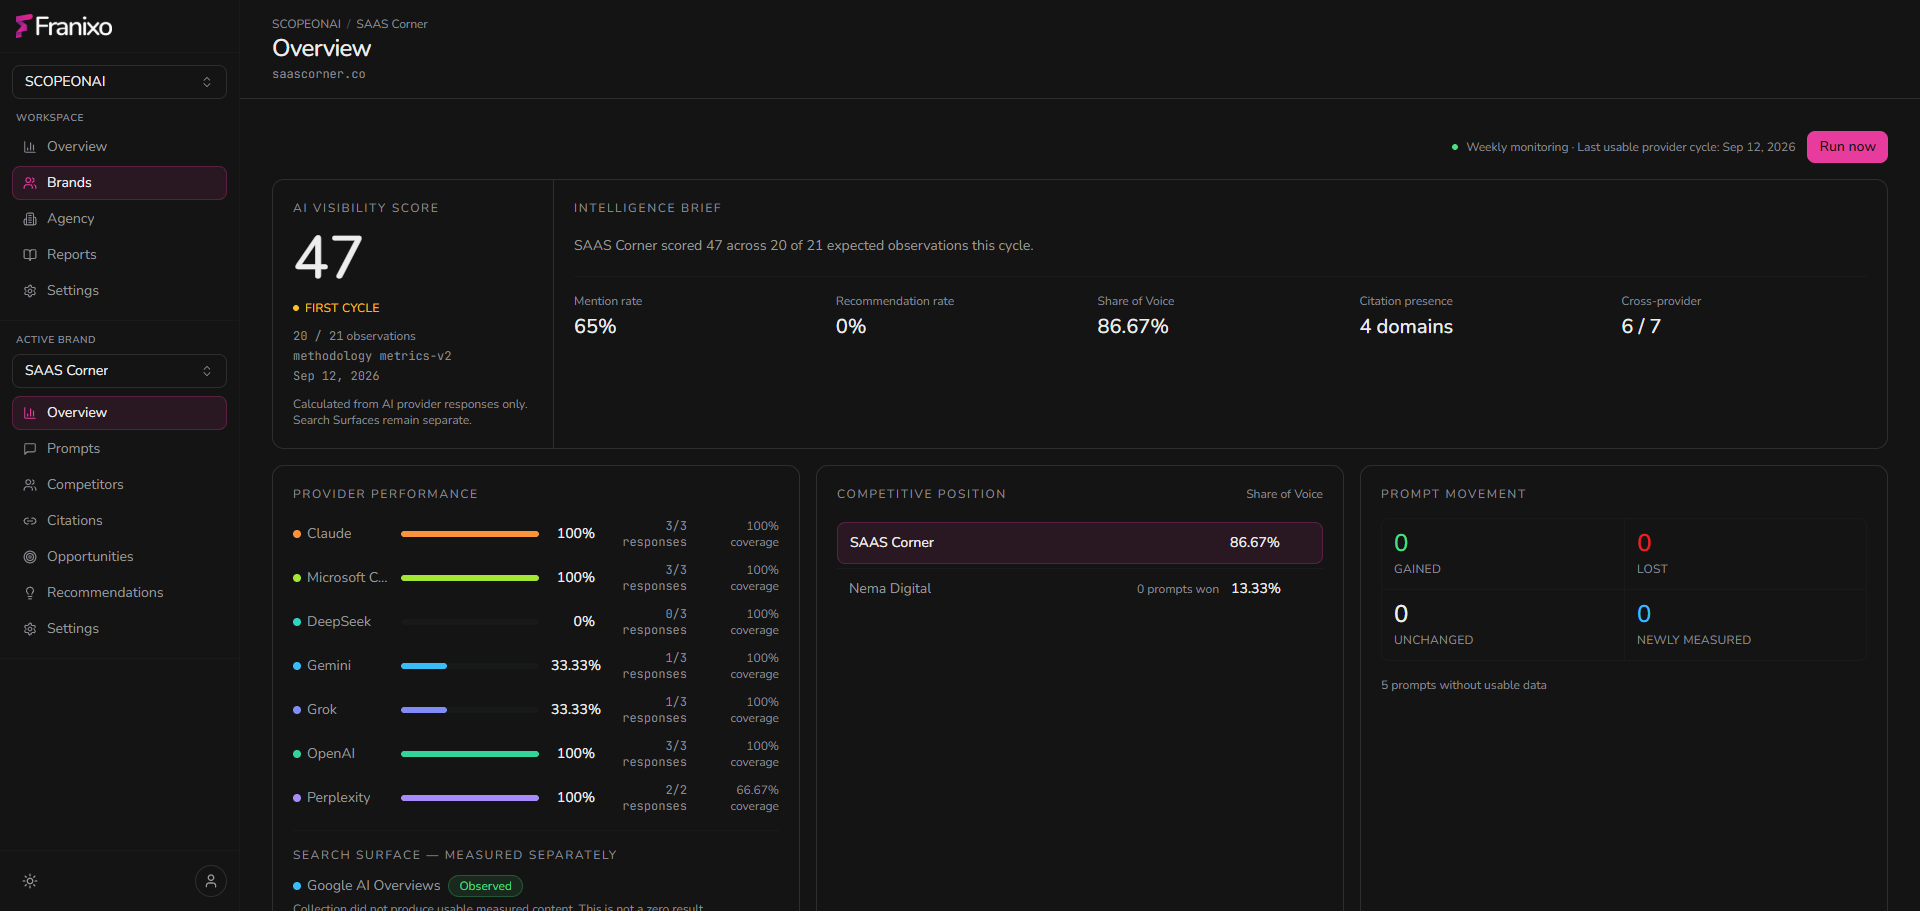
Task: Click the Observed status badge
Action: [x=485, y=886]
